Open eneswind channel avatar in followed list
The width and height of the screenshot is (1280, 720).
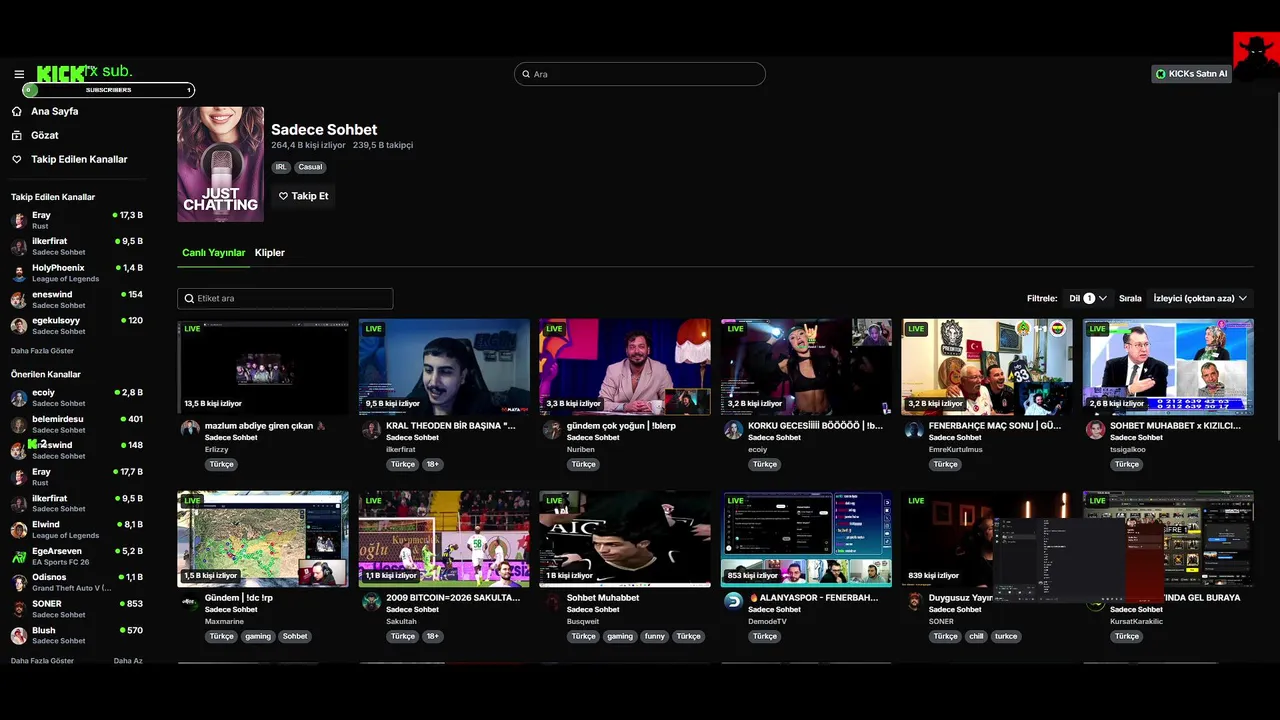point(19,299)
